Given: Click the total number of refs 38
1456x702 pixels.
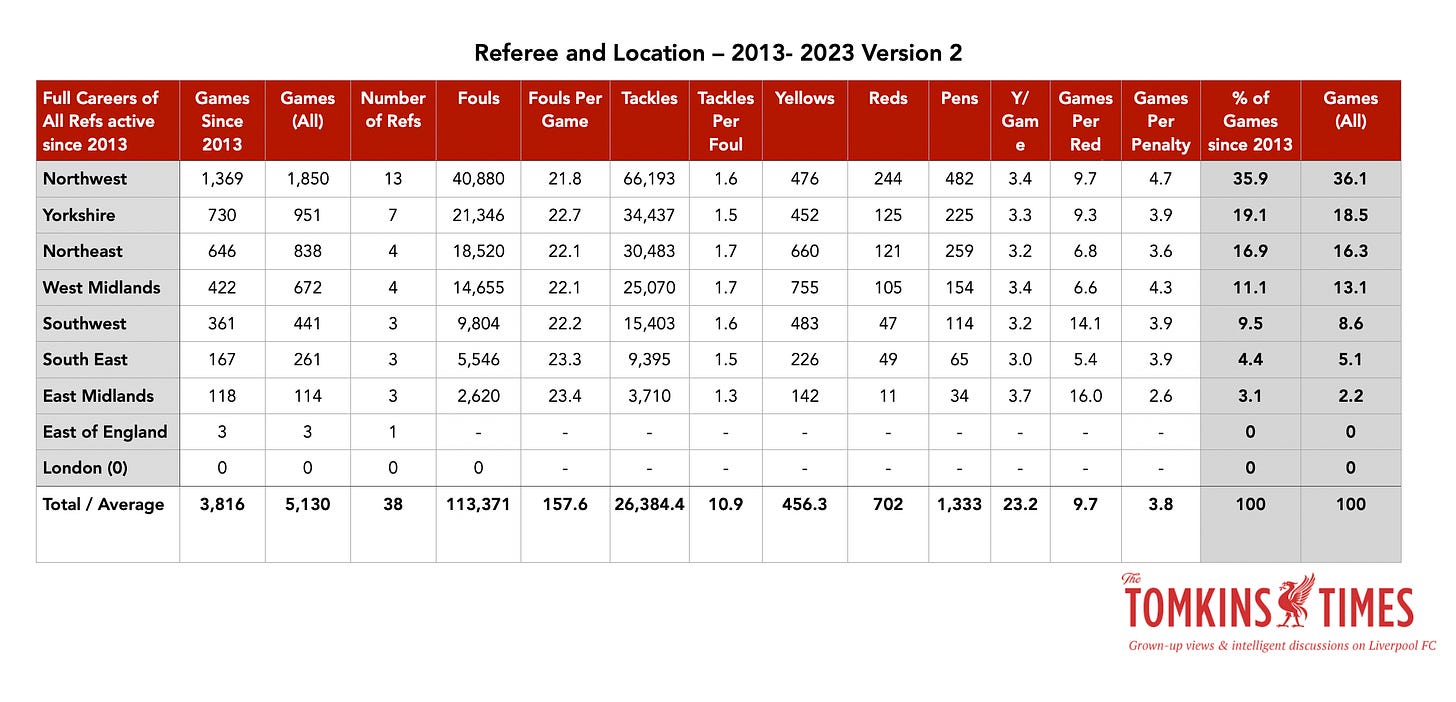Looking at the screenshot, I should point(393,504).
